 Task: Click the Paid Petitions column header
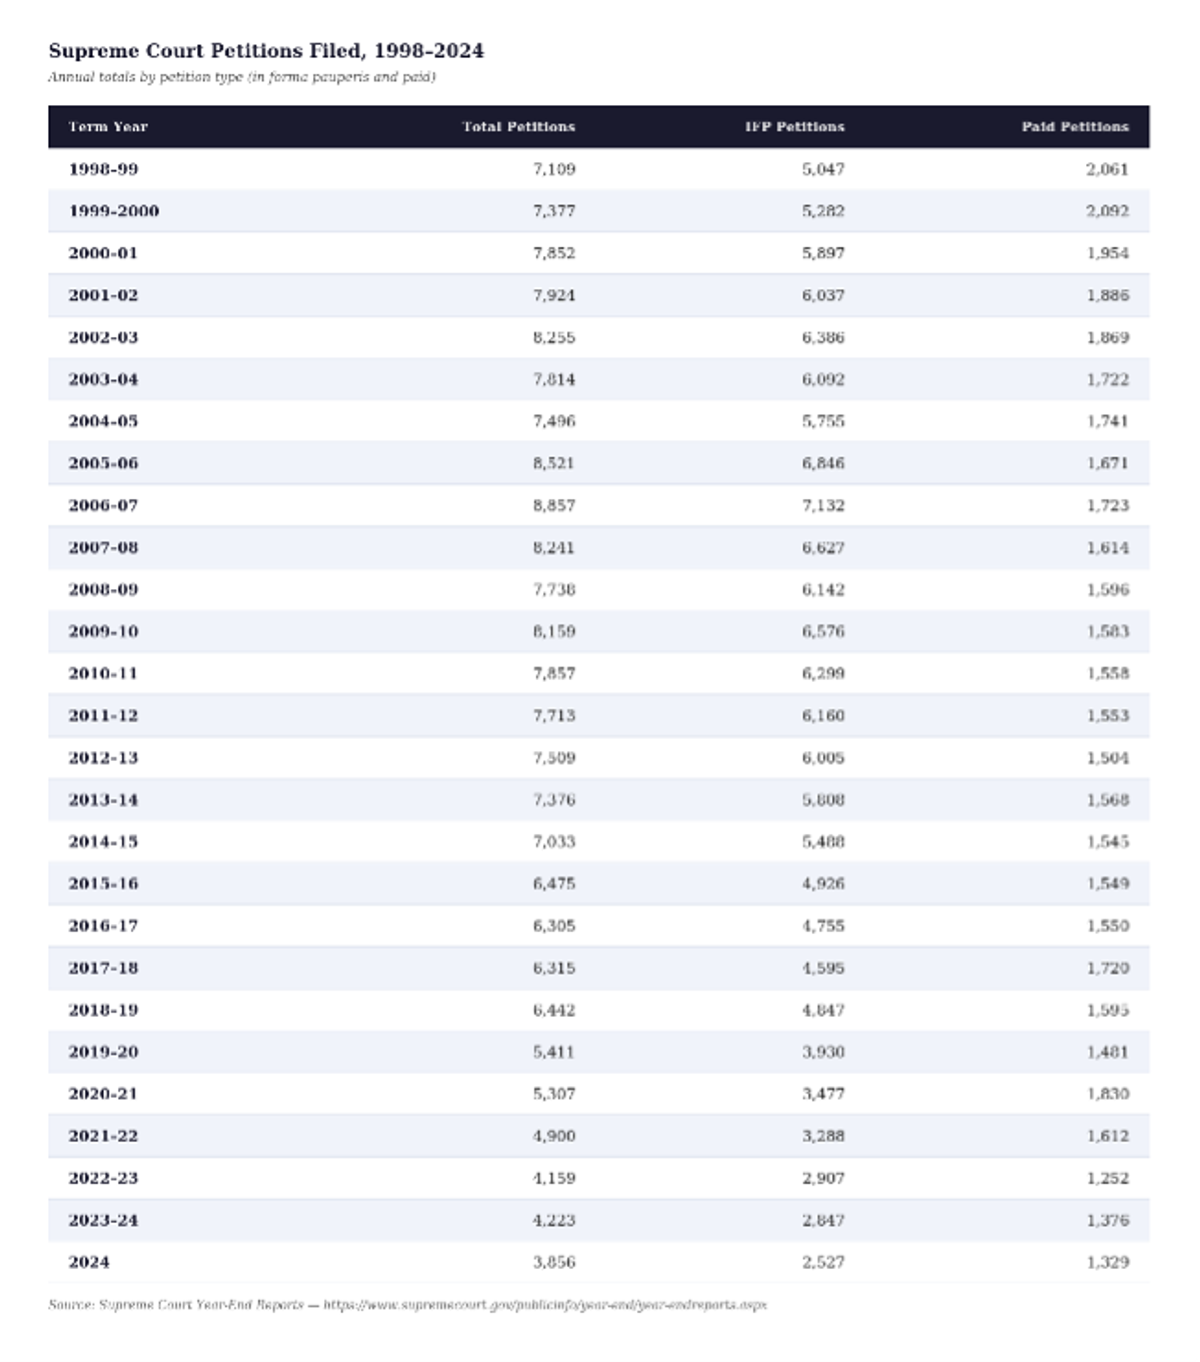pyautogui.click(x=1075, y=127)
